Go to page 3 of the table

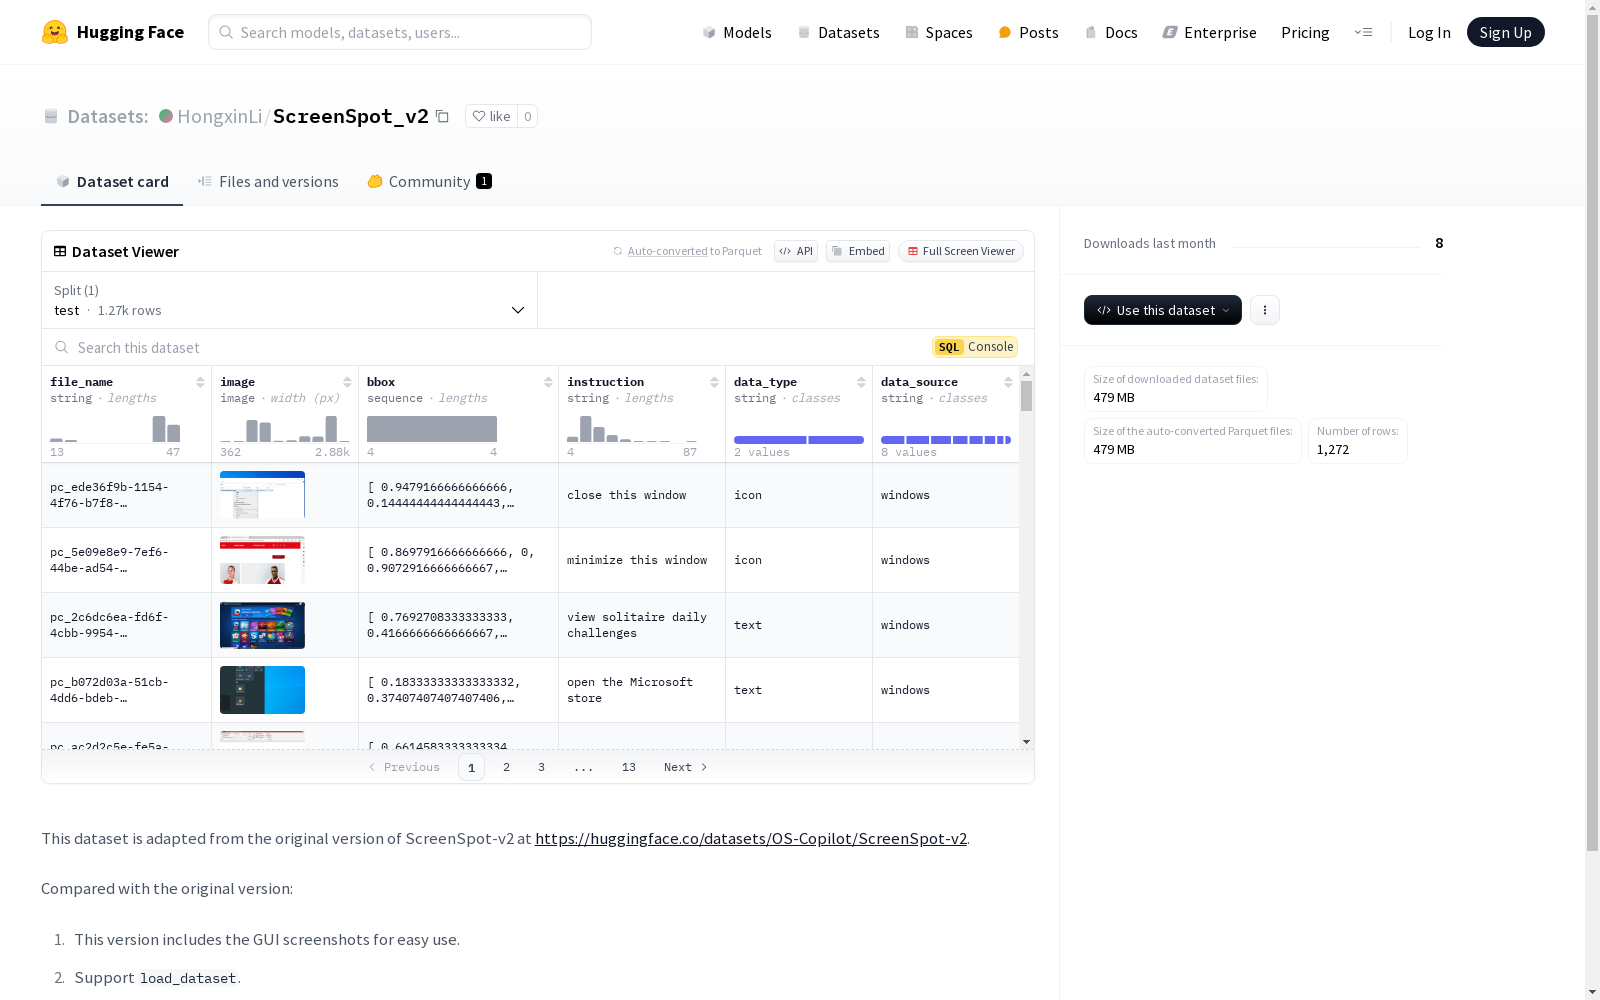542,767
